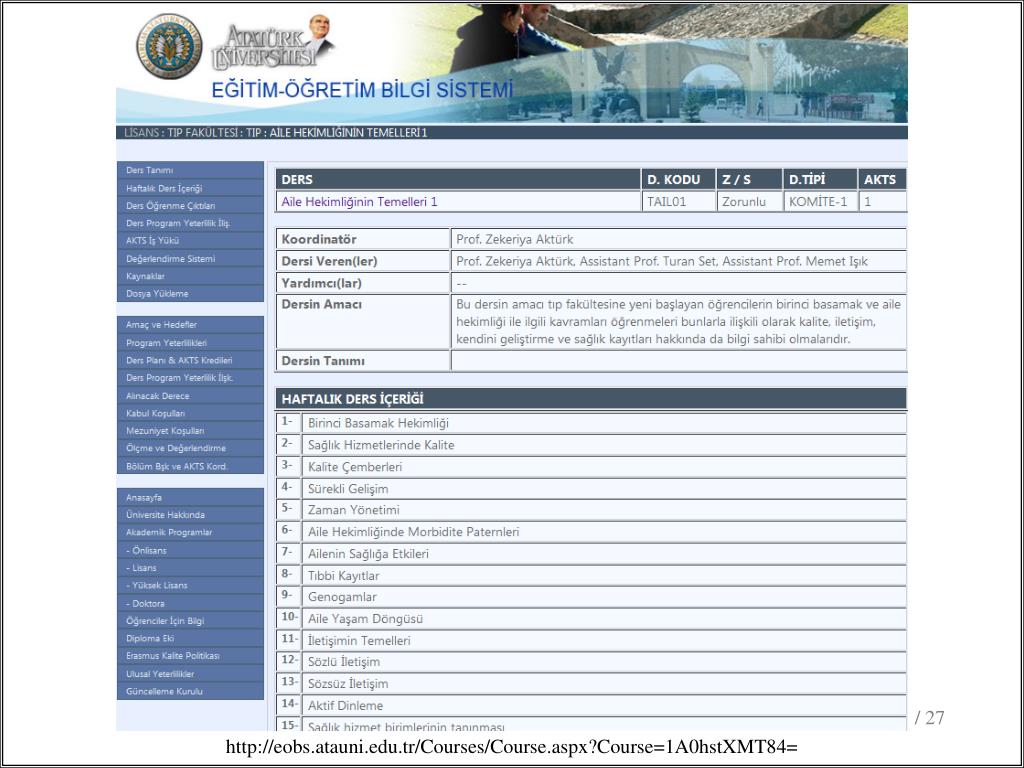Viewport: 1024px width, 768px height.
Task: Click the Zorunlu cell
Action: 750,202
